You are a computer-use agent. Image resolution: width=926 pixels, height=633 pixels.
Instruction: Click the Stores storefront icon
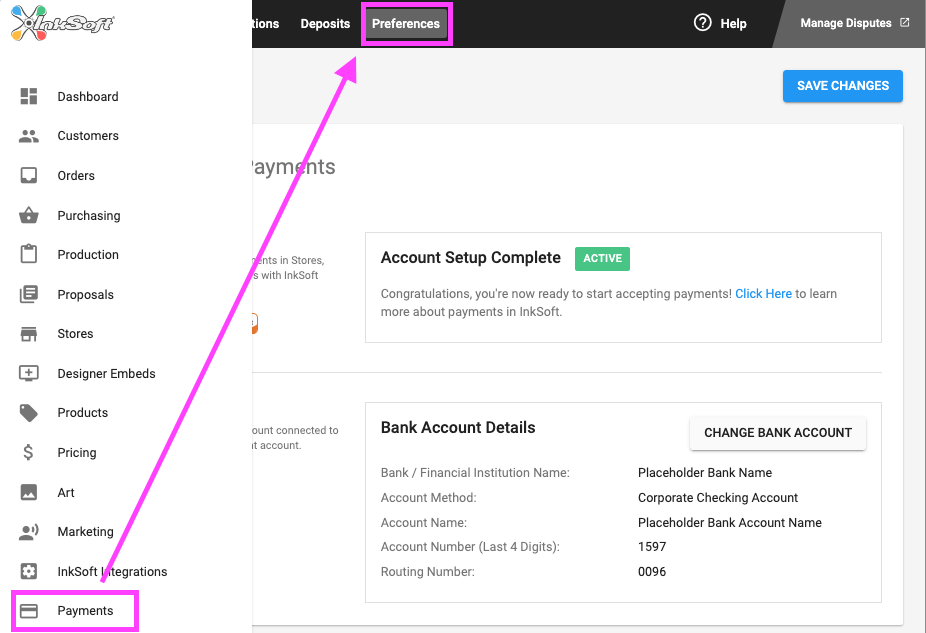point(29,334)
